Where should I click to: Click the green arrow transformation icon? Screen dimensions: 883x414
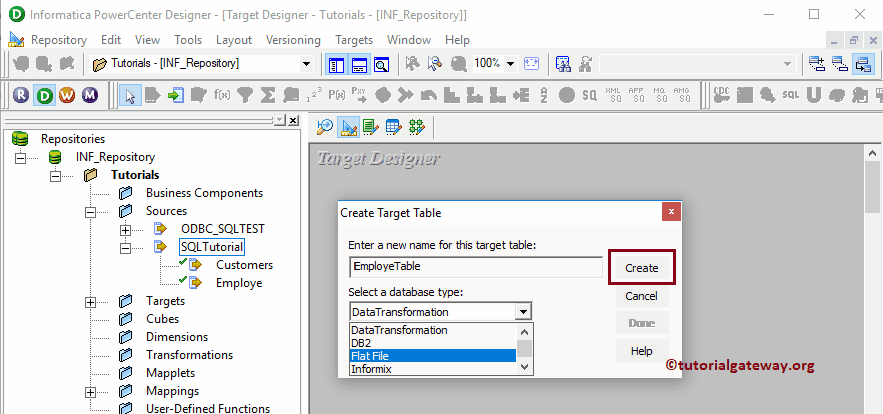pos(176,95)
